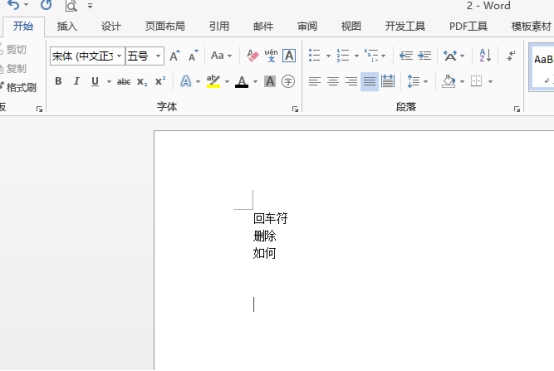Click the 剪切 (Cut) button
Image resolution: width=554 pixels, height=371 pixels.
pos(13,49)
